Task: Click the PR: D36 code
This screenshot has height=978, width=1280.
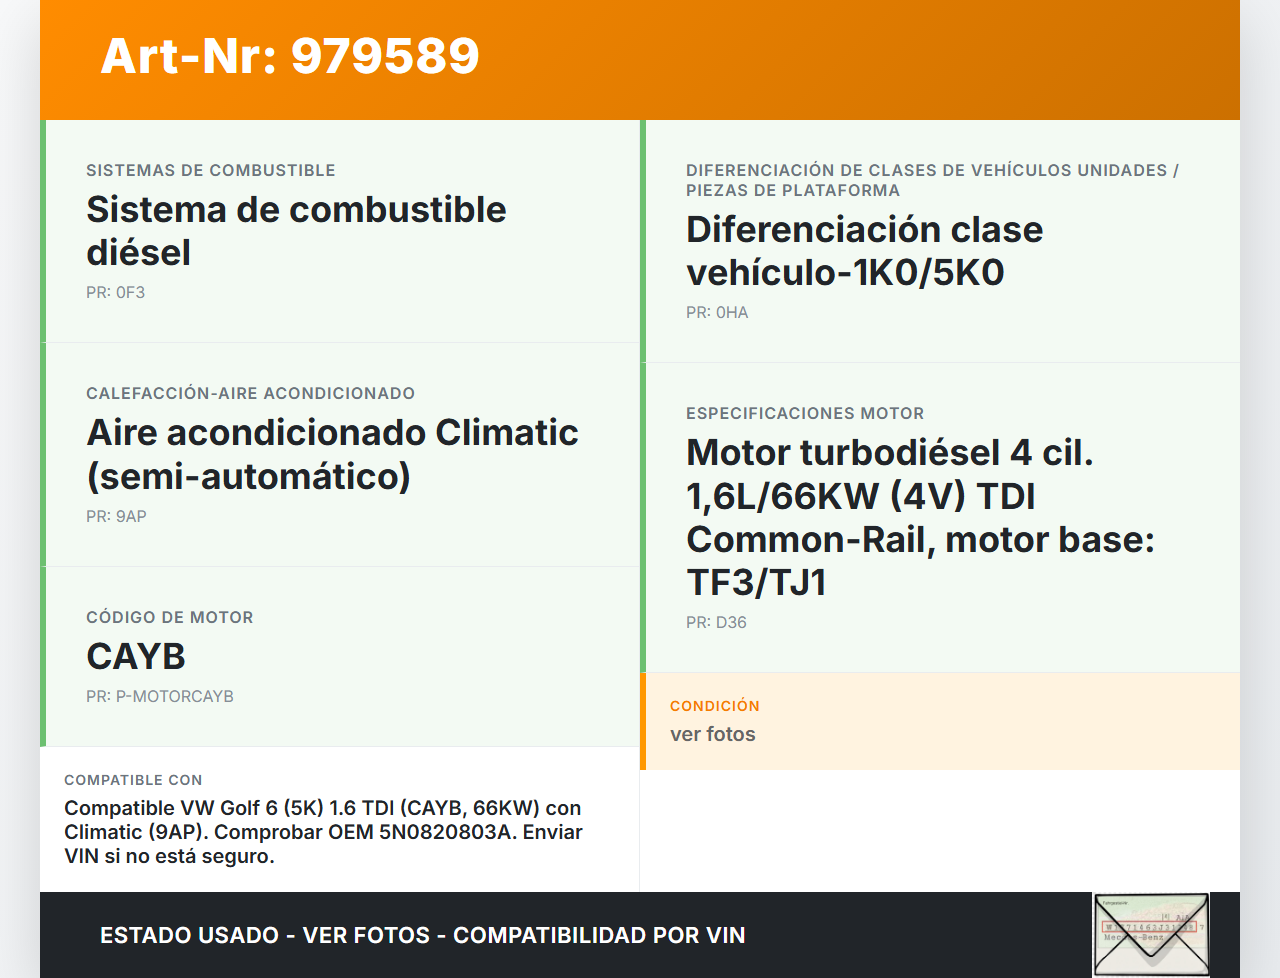Action: point(716,623)
